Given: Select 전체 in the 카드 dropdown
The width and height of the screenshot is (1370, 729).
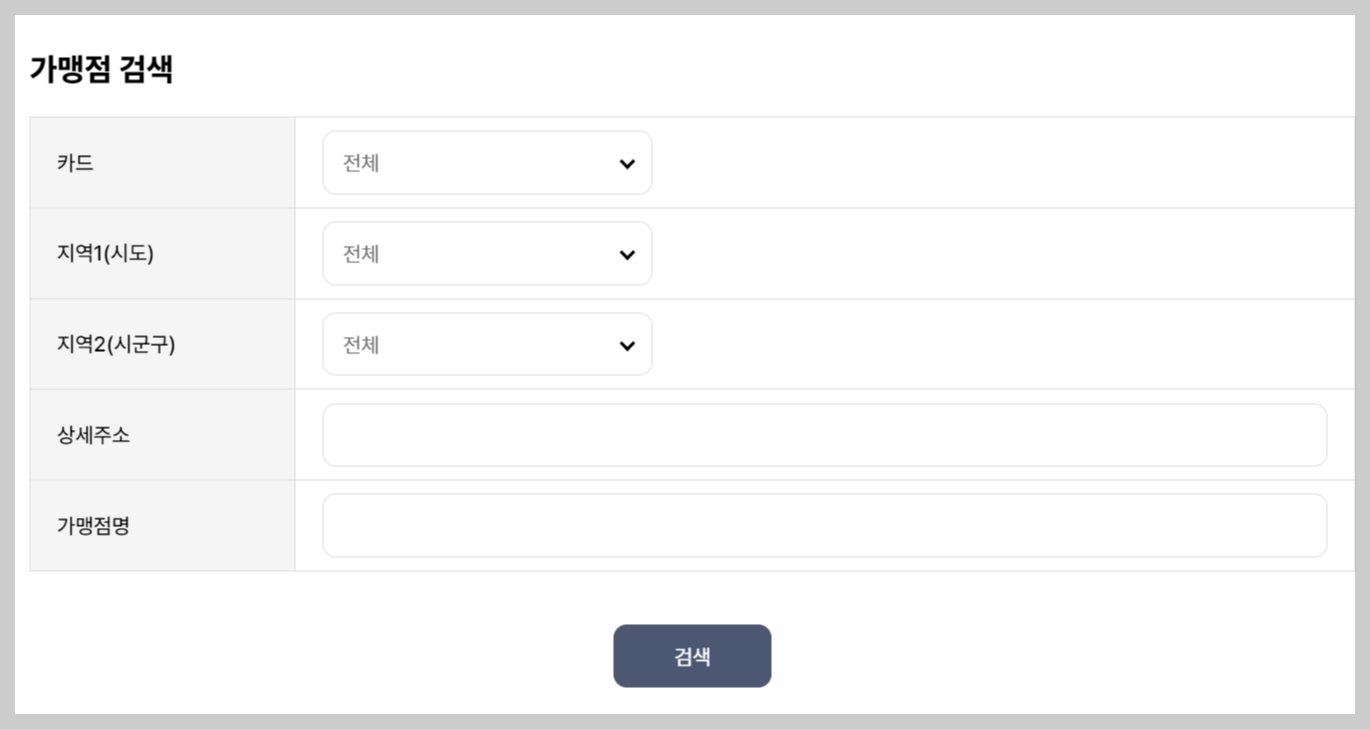Looking at the screenshot, I should (360, 162).
